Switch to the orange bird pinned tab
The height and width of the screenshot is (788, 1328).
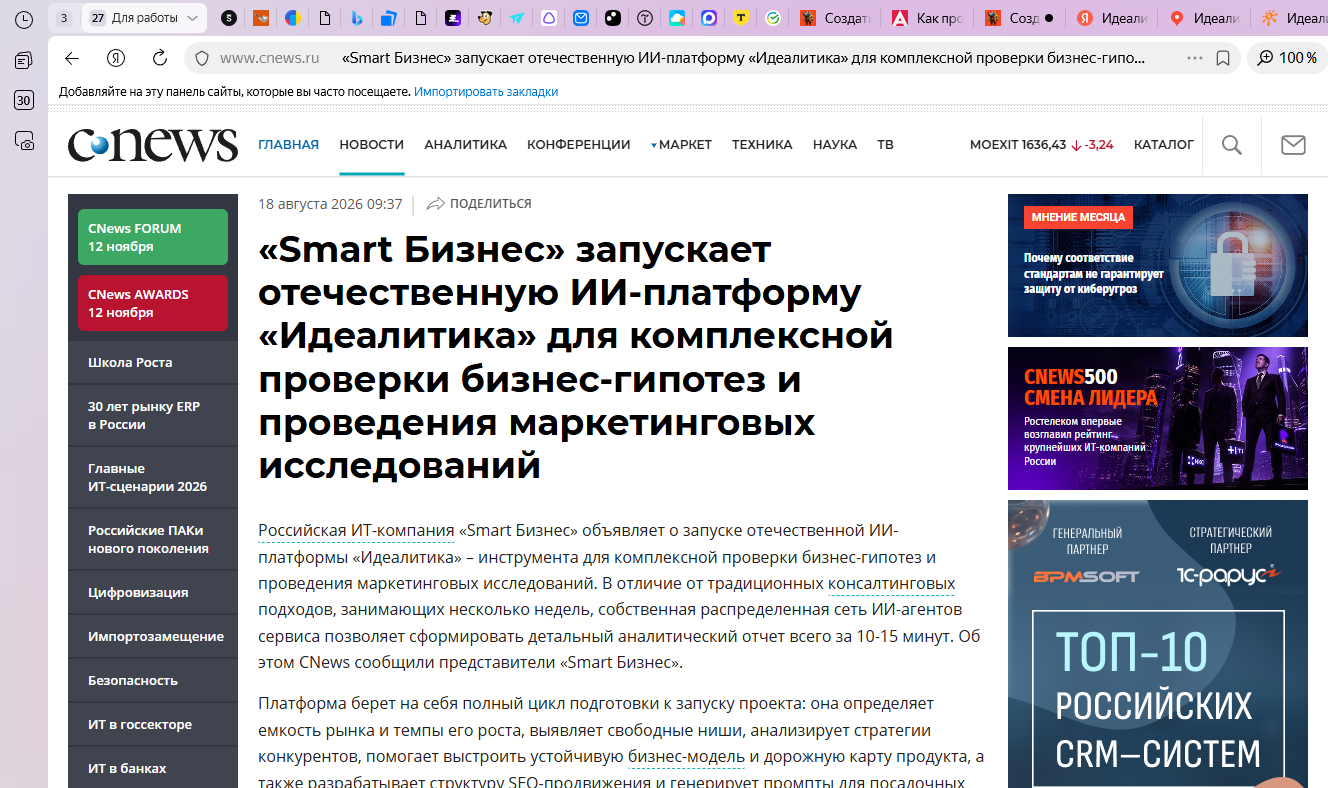point(260,18)
